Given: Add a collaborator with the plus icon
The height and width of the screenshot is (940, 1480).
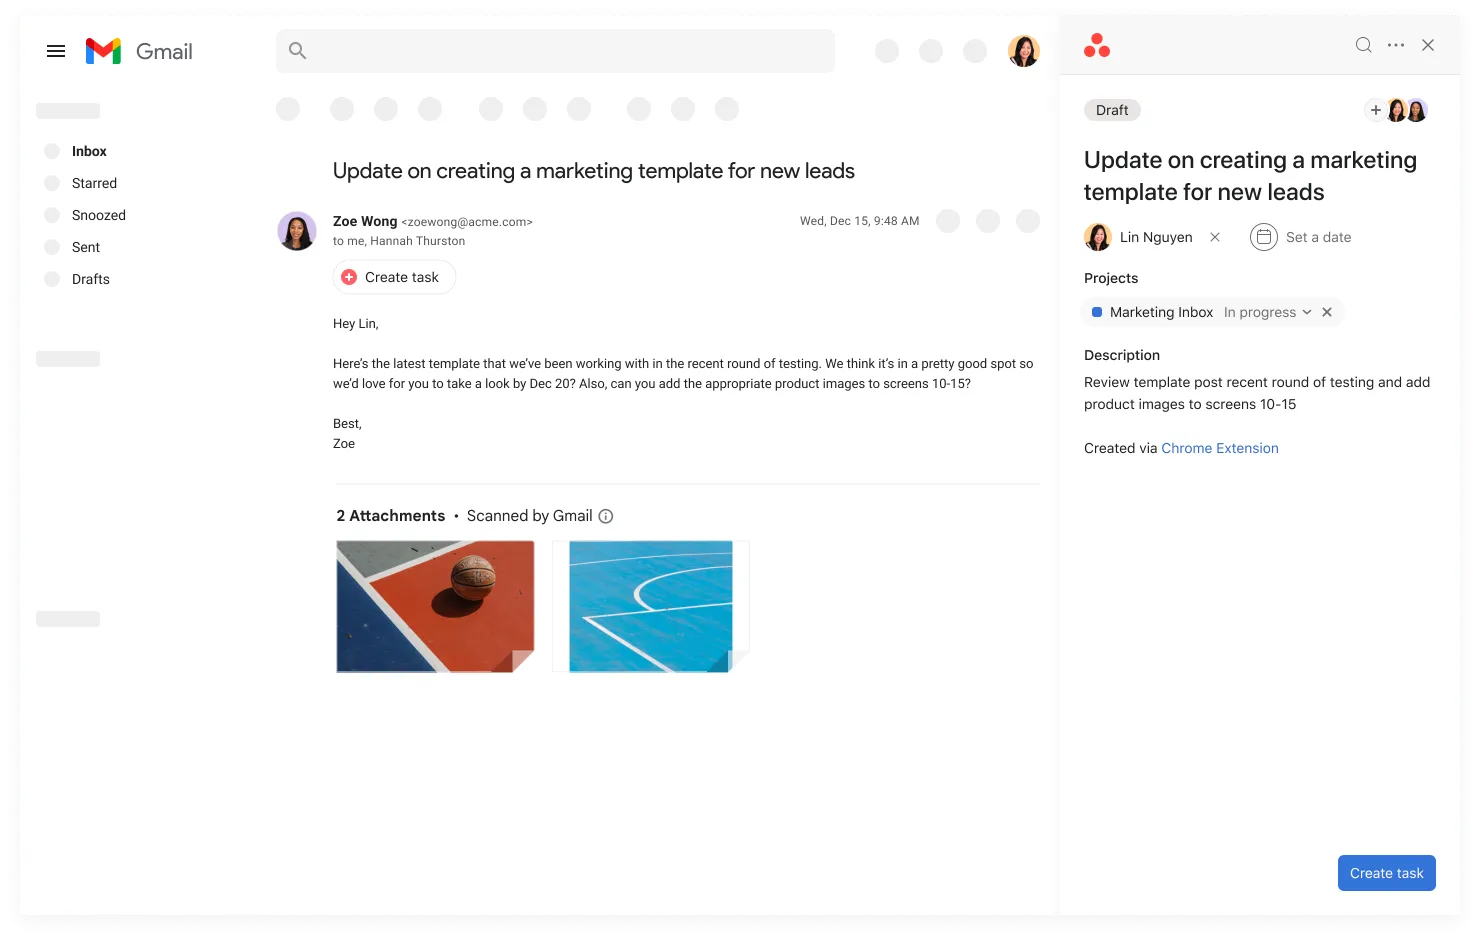Looking at the screenshot, I should click(1376, 110).
